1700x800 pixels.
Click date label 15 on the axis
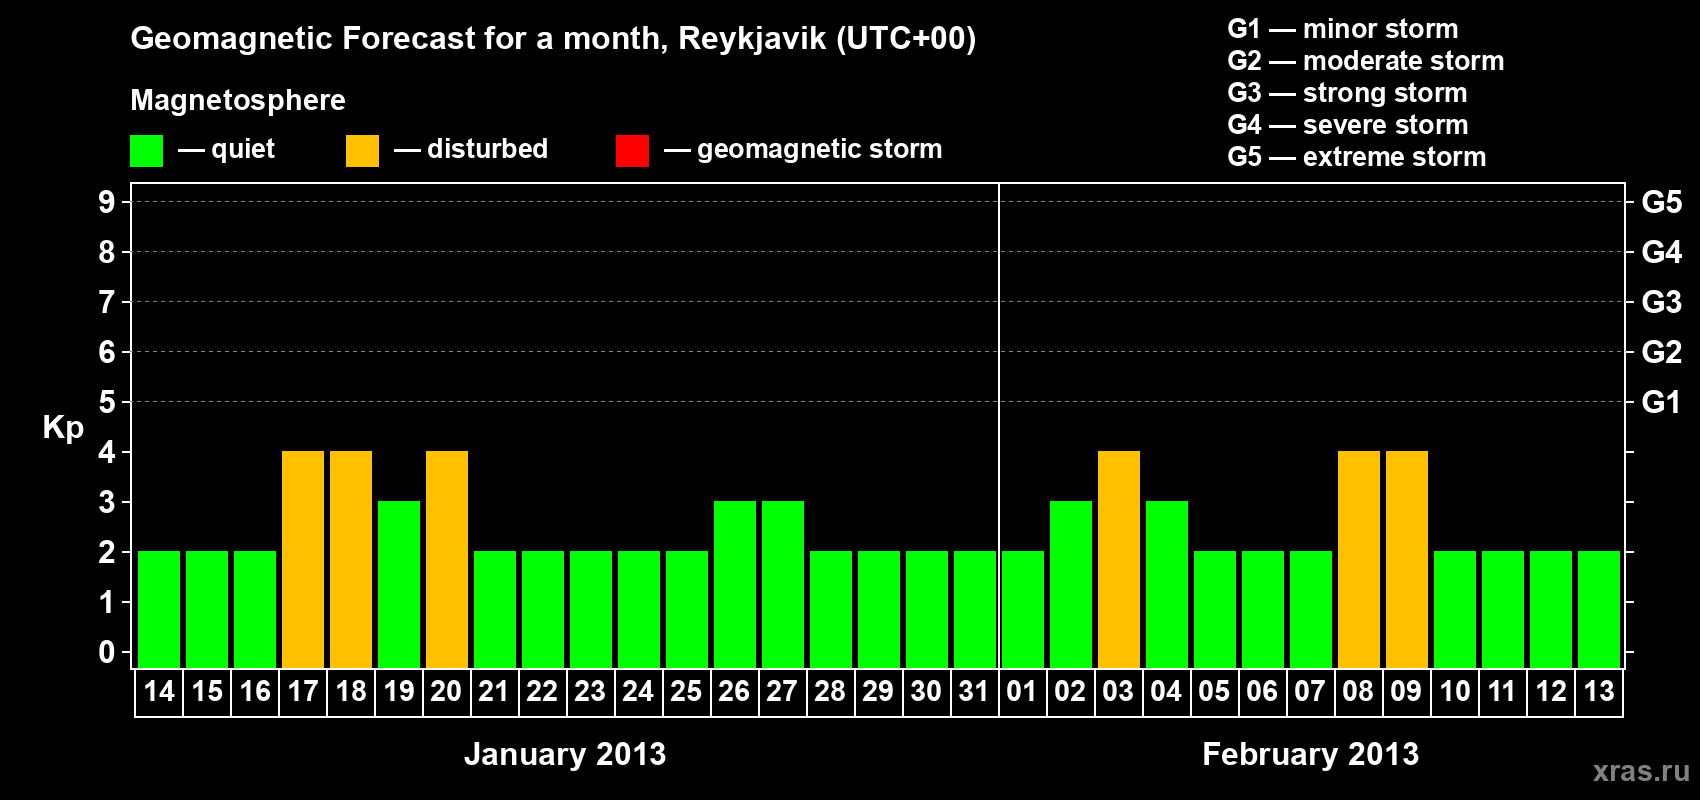pyautogui.click(x=207, y=691)
